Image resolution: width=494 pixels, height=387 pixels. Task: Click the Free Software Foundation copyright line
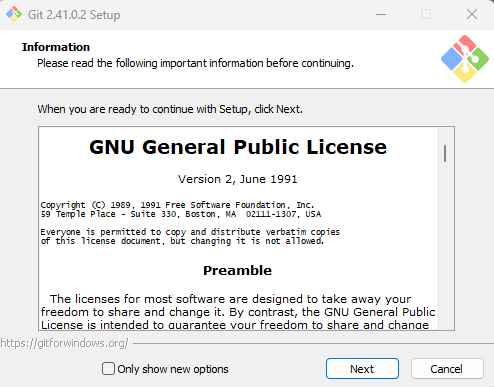pyautogui.click(x=177, y=205)
